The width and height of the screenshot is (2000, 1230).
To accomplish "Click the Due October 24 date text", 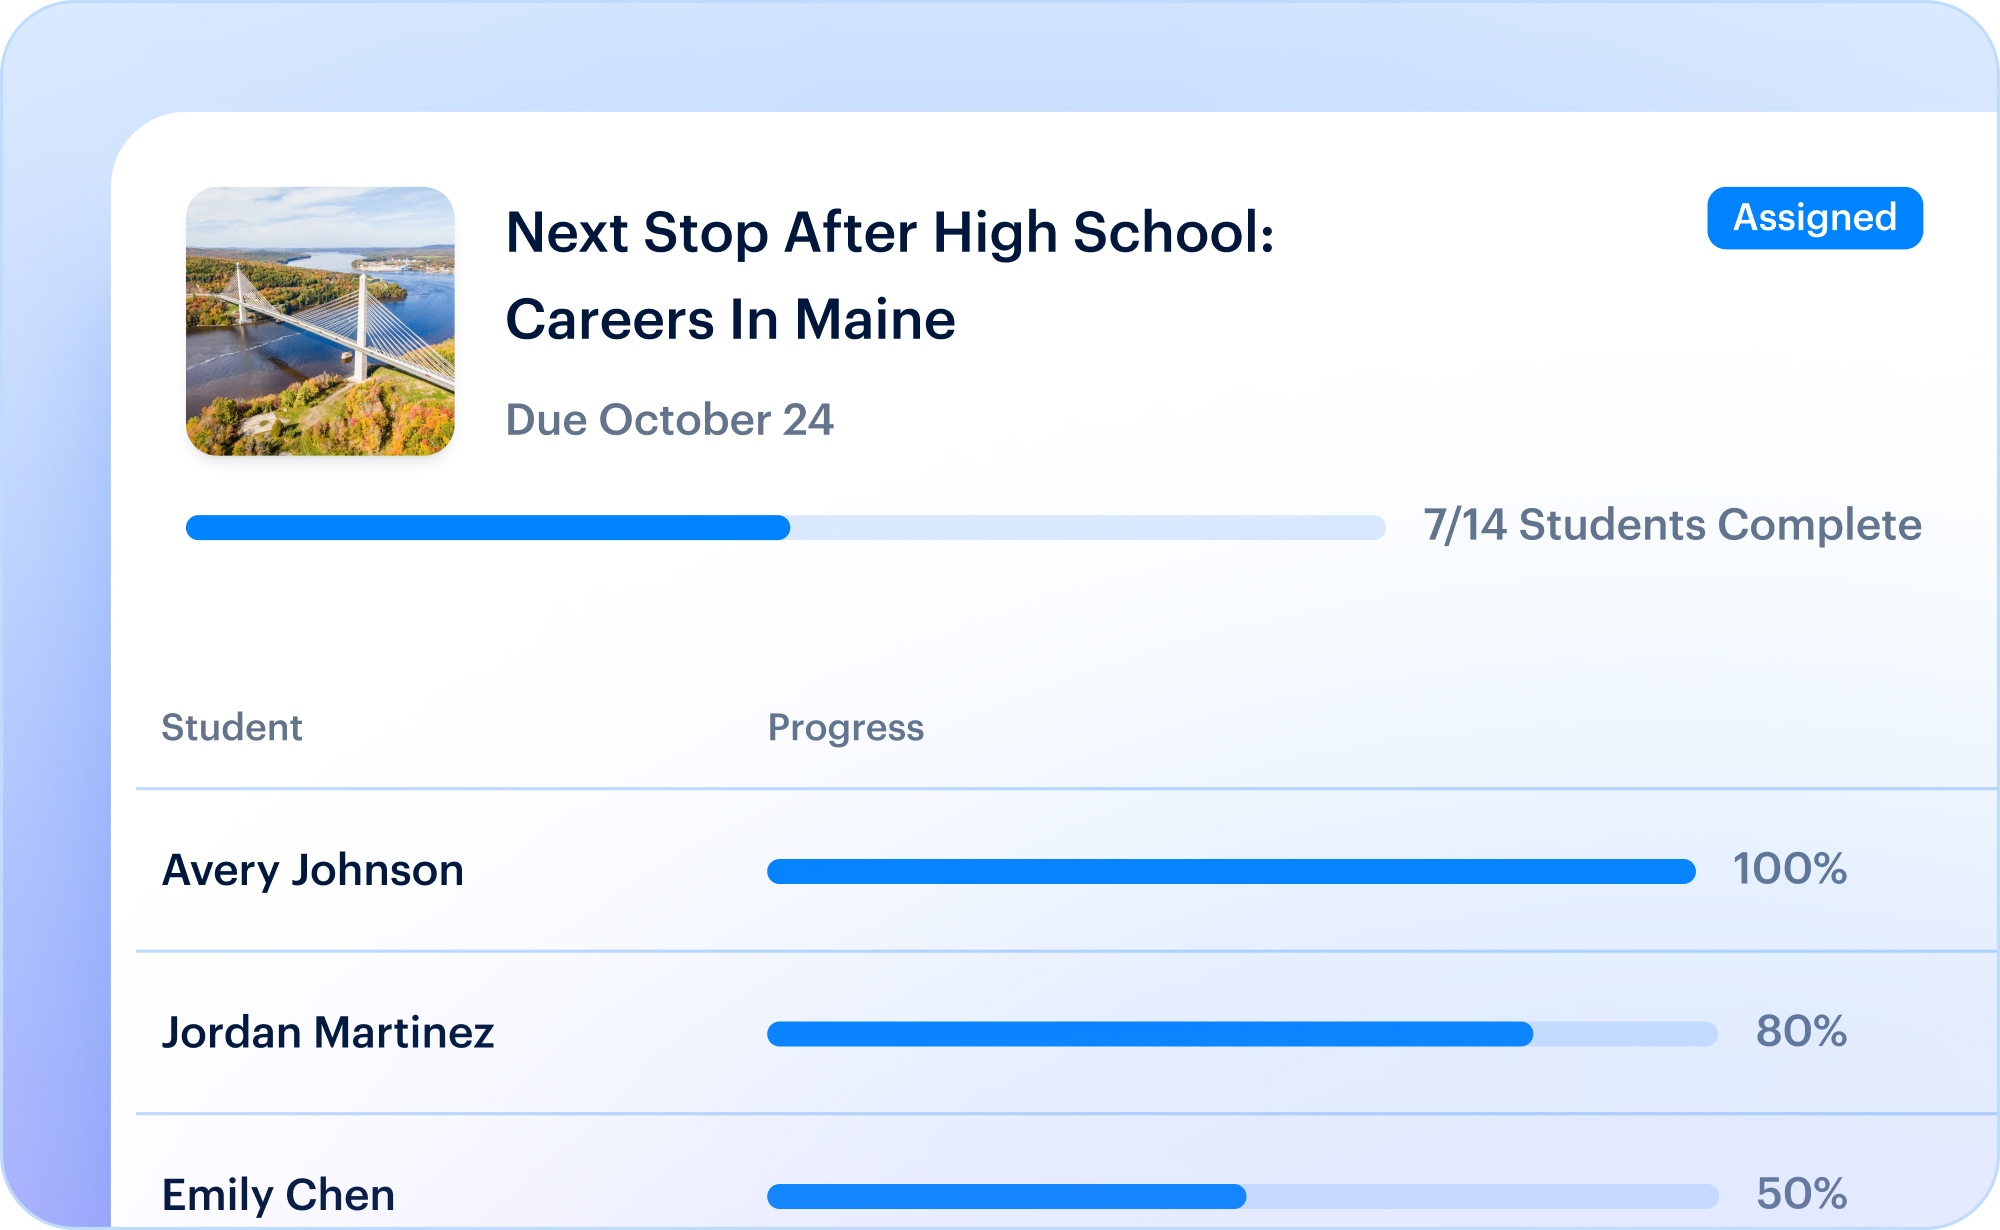I will coord(669,420).
